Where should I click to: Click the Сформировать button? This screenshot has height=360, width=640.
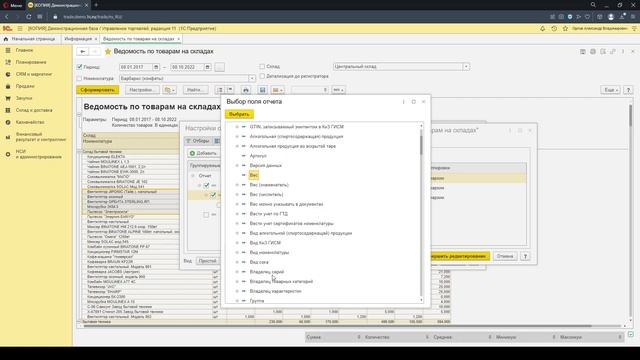98,90
